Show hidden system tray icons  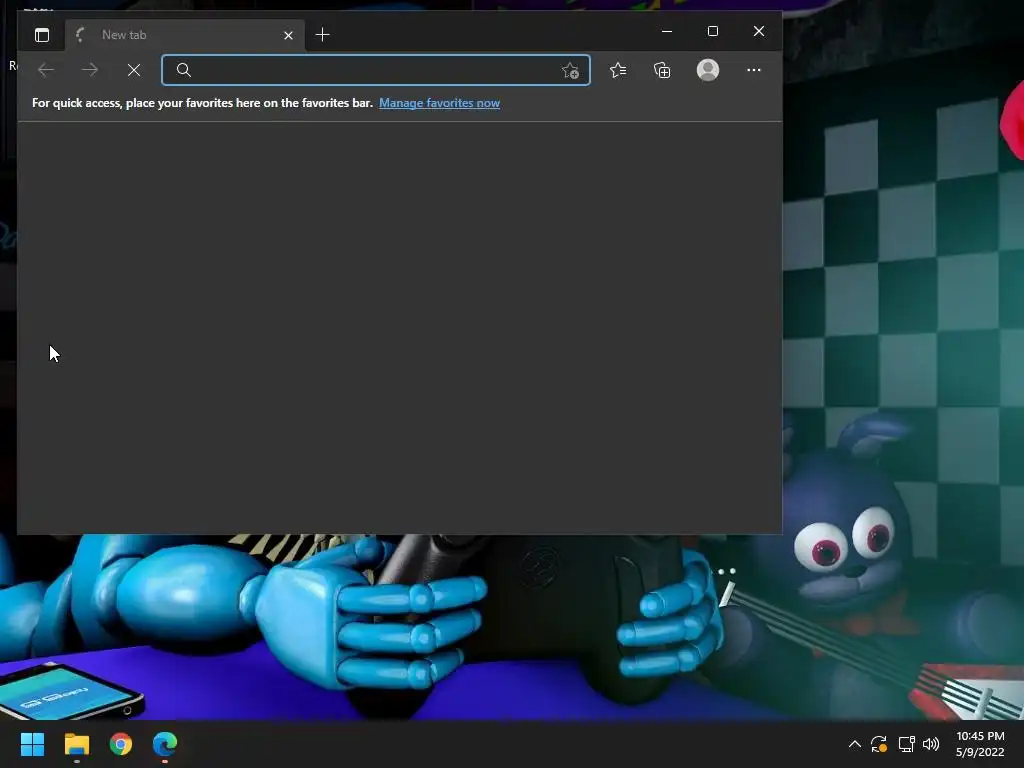854,744
